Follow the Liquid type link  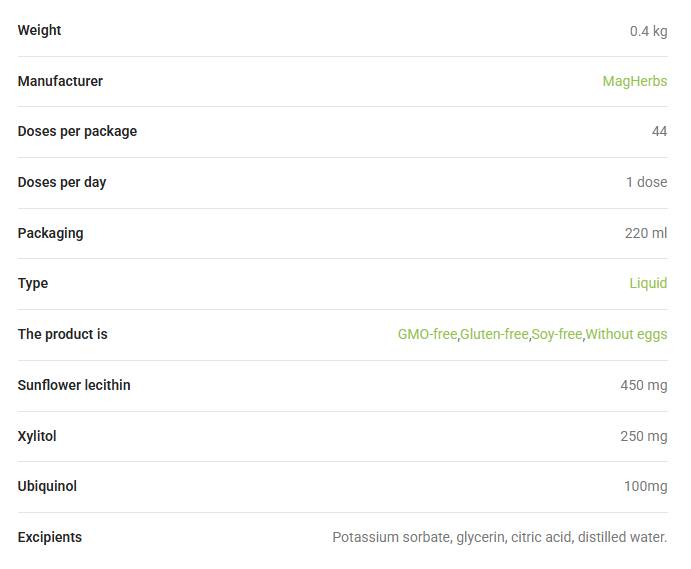[x=648, y=283]
